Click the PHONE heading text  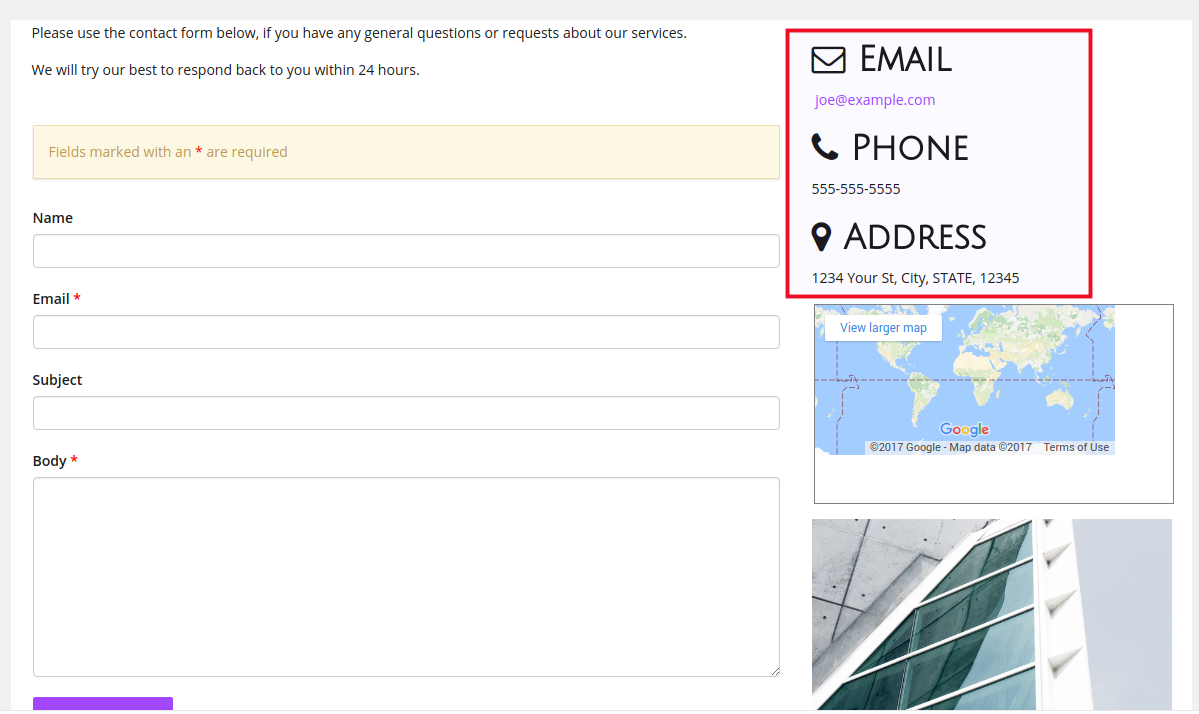click(910, 148)
